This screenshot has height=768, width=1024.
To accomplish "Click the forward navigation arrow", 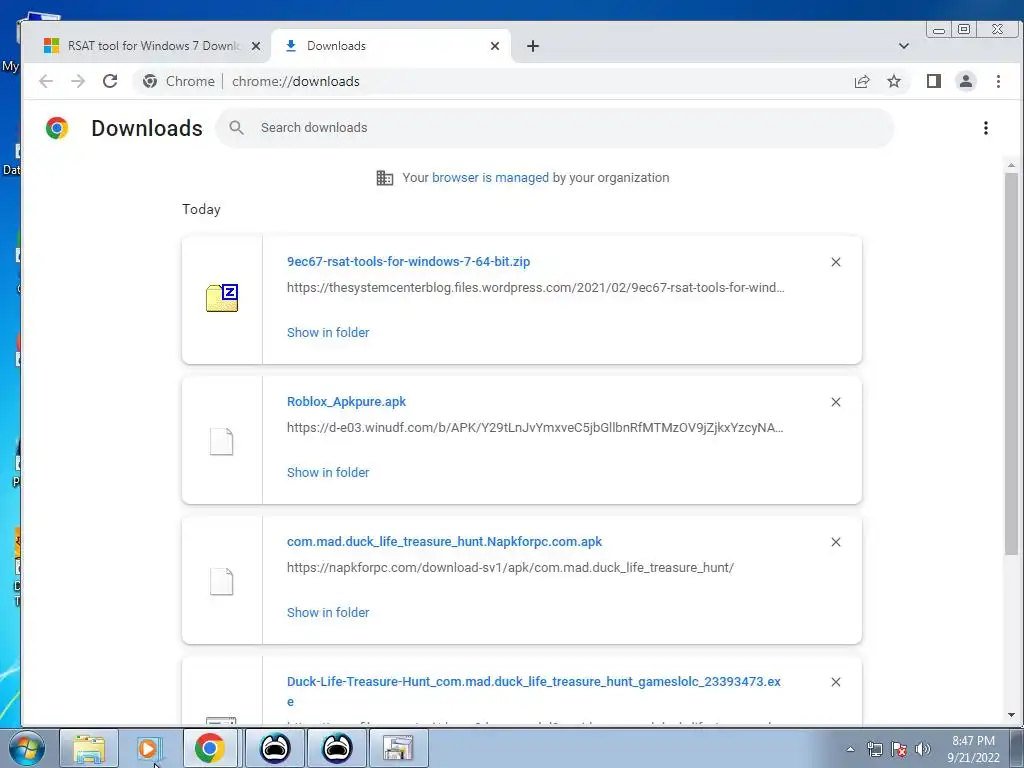I will pyautogui.click(x=78, y=81).
